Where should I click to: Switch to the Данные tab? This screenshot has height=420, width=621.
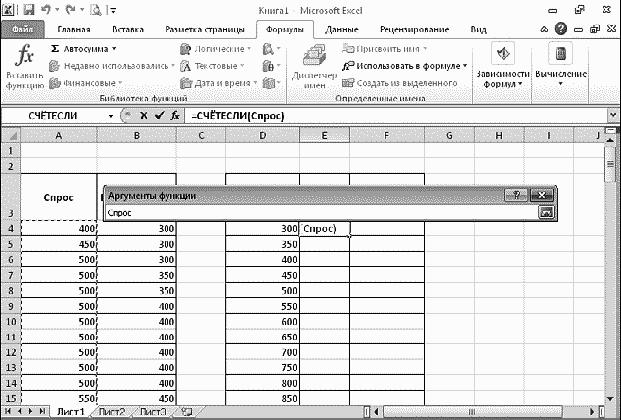(341, 29)
